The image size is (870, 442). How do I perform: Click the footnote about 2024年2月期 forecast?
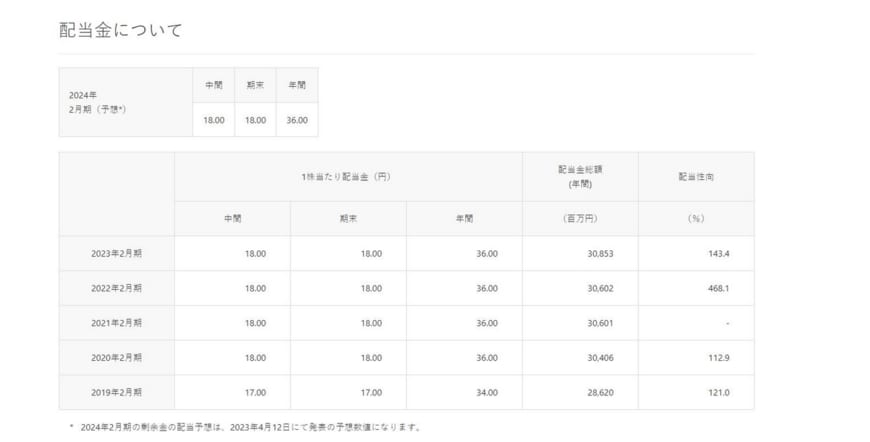pyautogui.click(x=245, y=427)
